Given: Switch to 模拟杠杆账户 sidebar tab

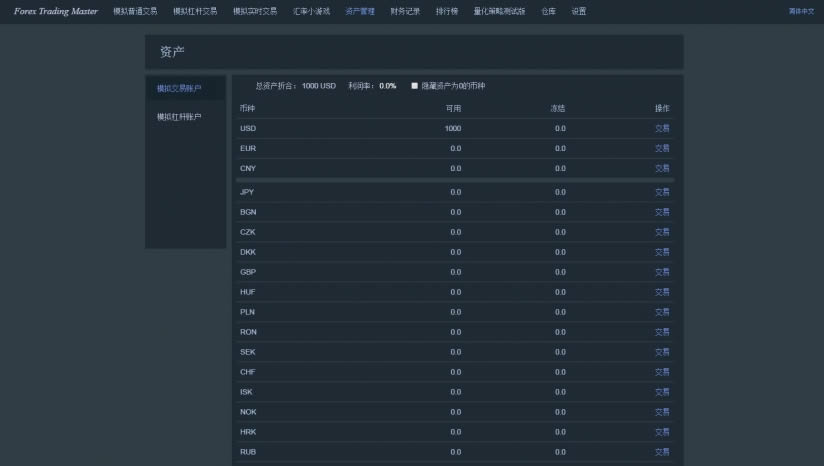Looking at the screenshot, I should [x=179, y=117].
